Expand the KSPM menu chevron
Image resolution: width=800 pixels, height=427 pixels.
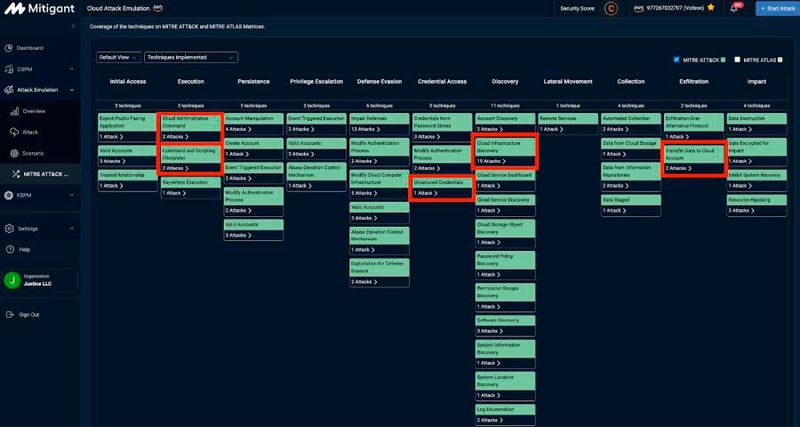pyautogui.click(x=72, y=195)
